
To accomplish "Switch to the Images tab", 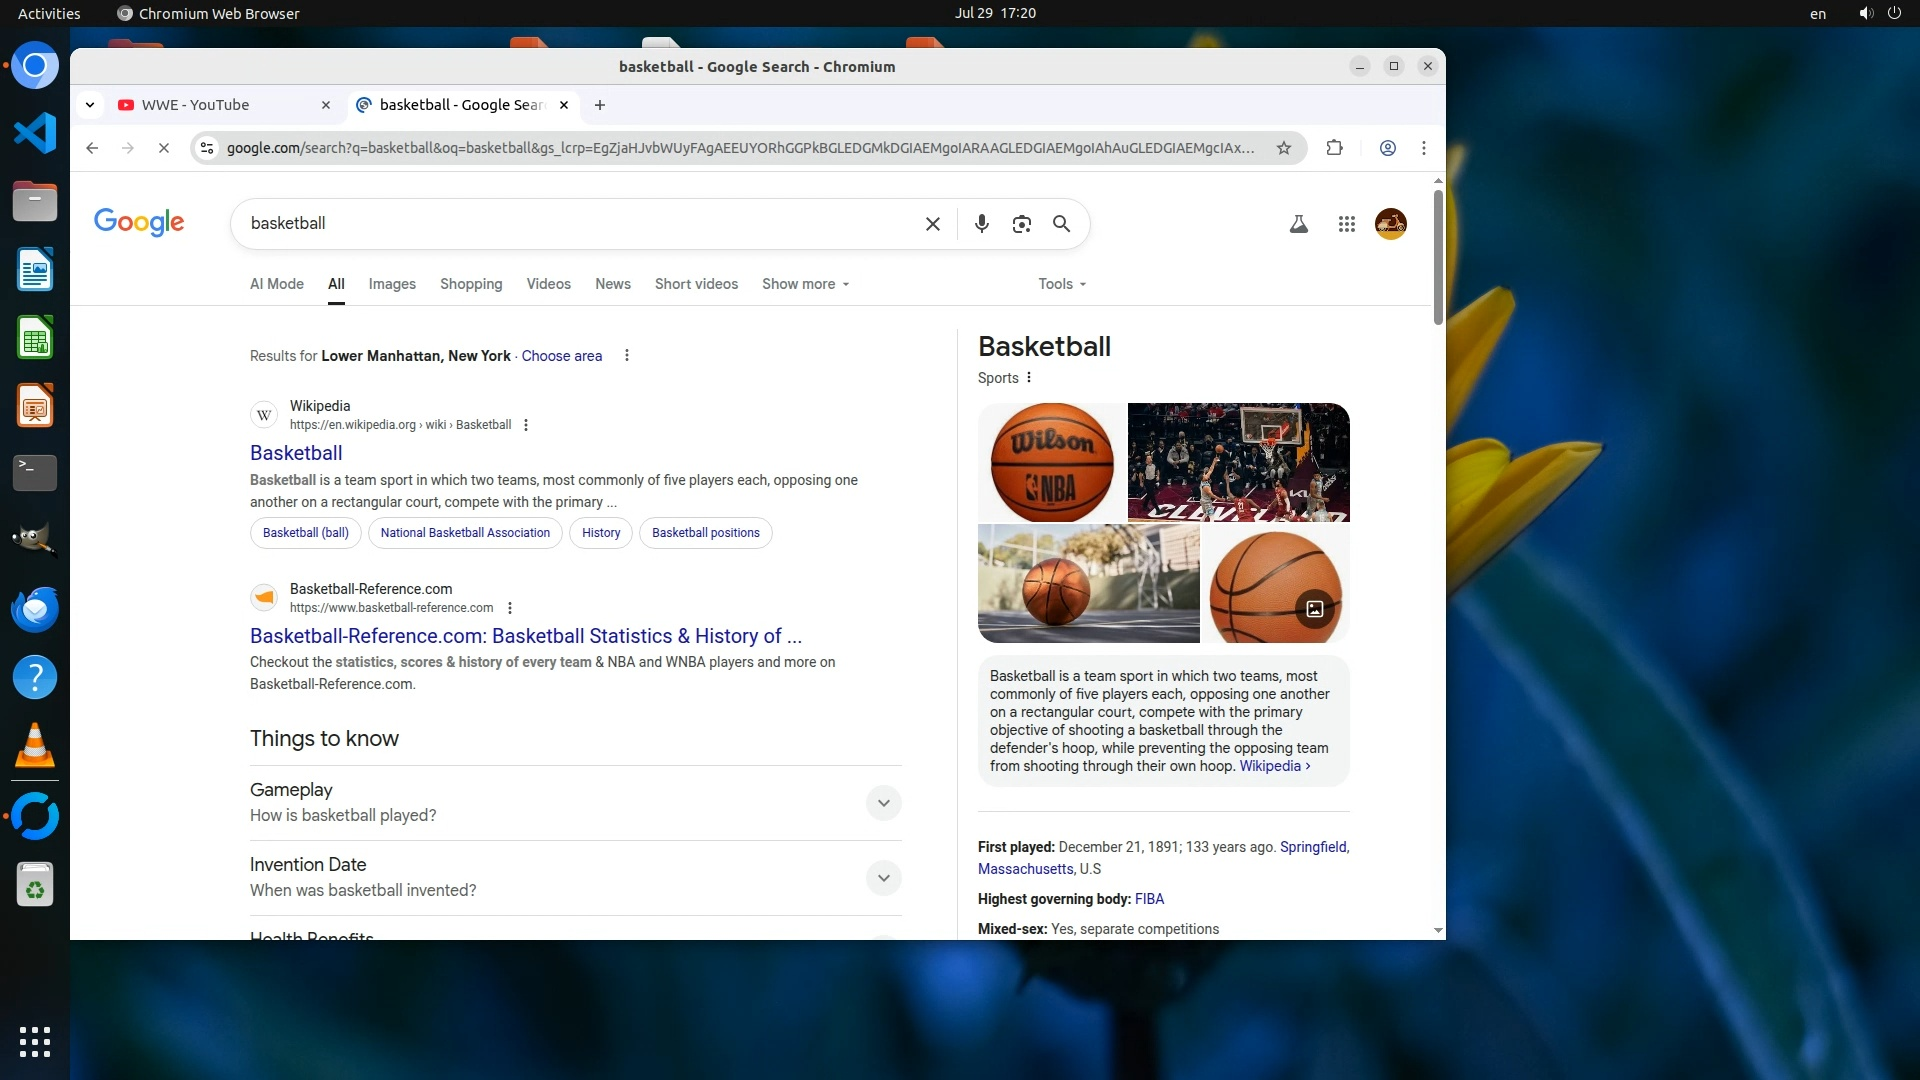I will [x=392, y=284].
